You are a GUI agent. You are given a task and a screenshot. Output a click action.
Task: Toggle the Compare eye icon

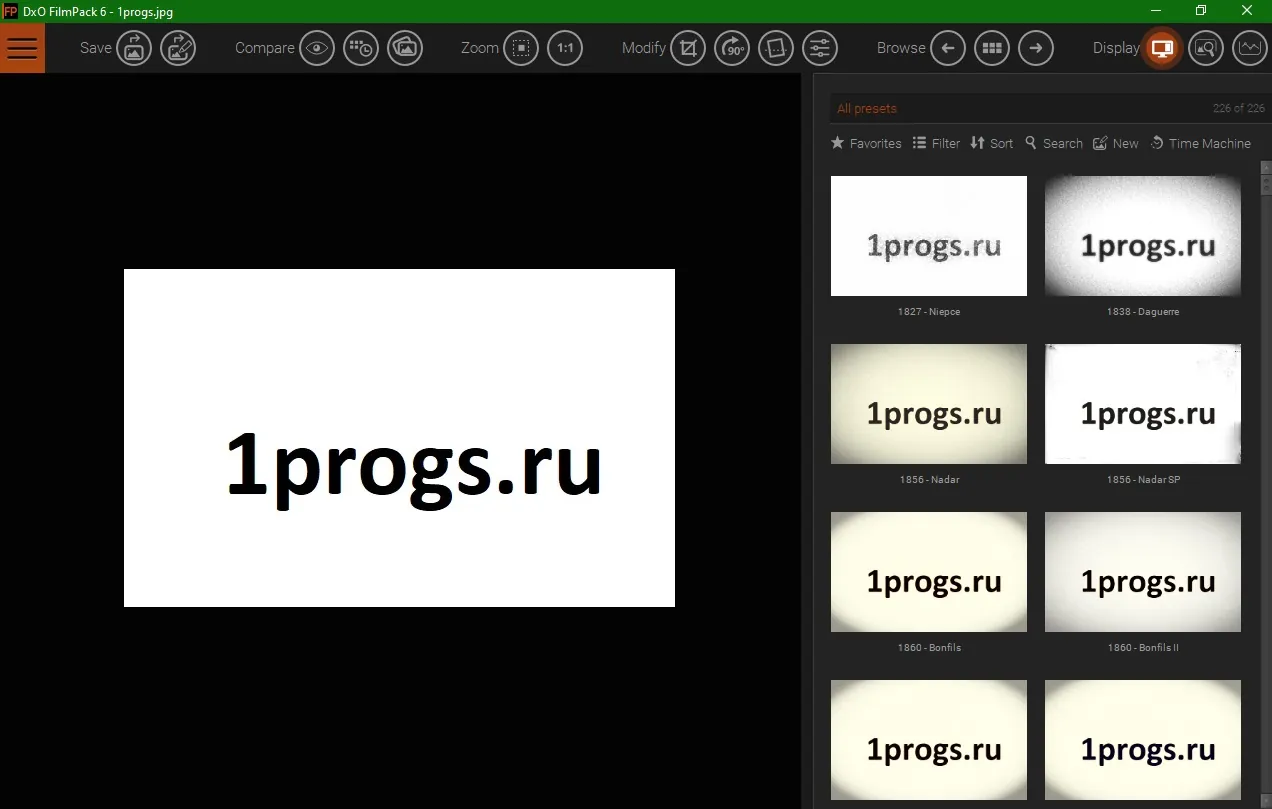click(x=317, y=48)
